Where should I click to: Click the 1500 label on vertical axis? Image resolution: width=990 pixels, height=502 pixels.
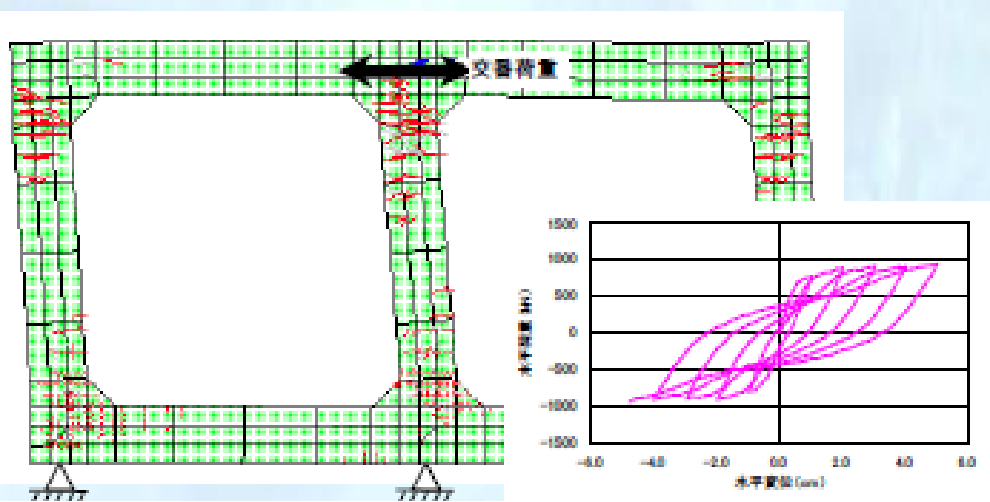(x=565, y=224)
